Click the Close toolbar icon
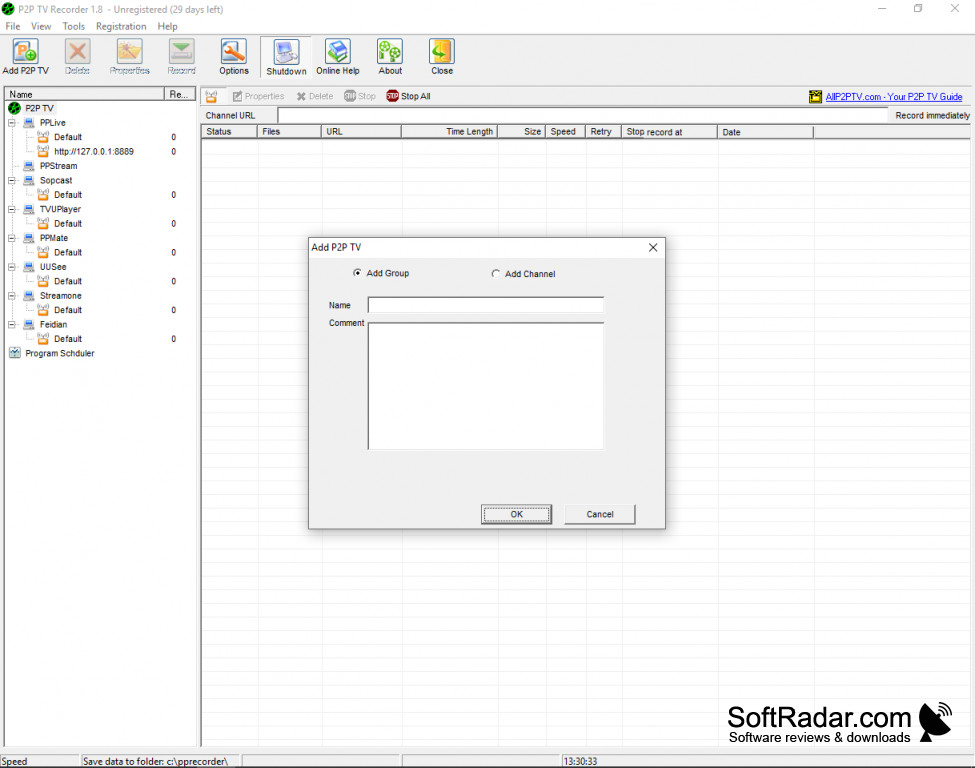Screen dimensions: 975x768 point(441,57)
